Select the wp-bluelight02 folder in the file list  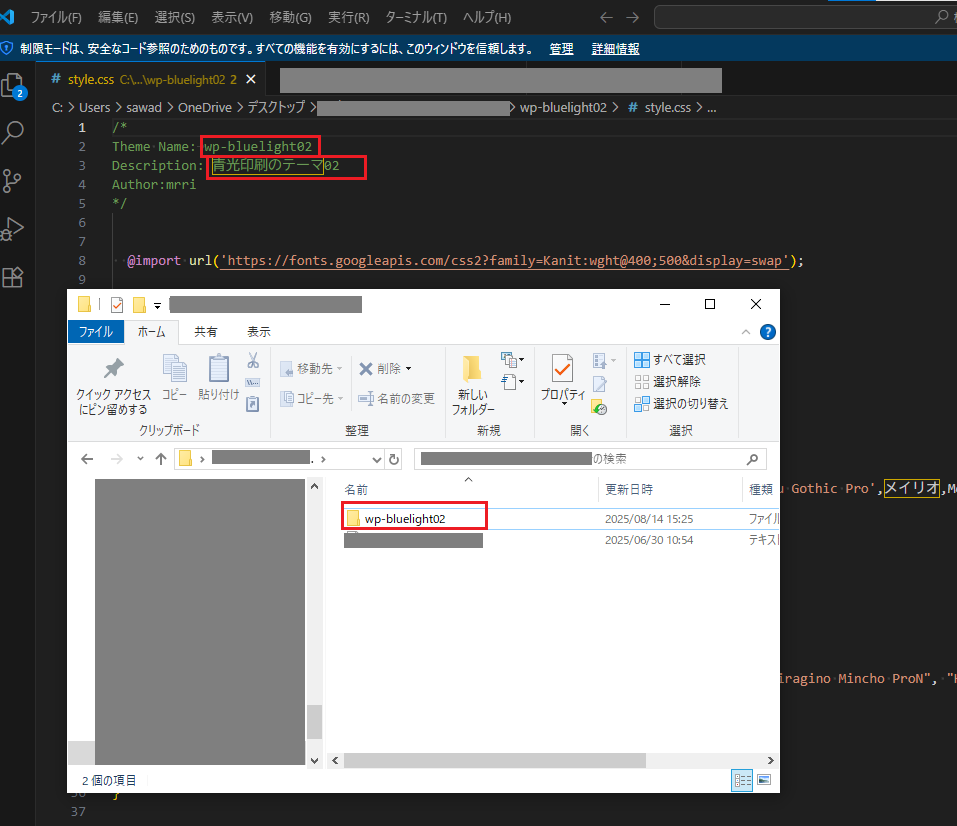pos(404,519)
